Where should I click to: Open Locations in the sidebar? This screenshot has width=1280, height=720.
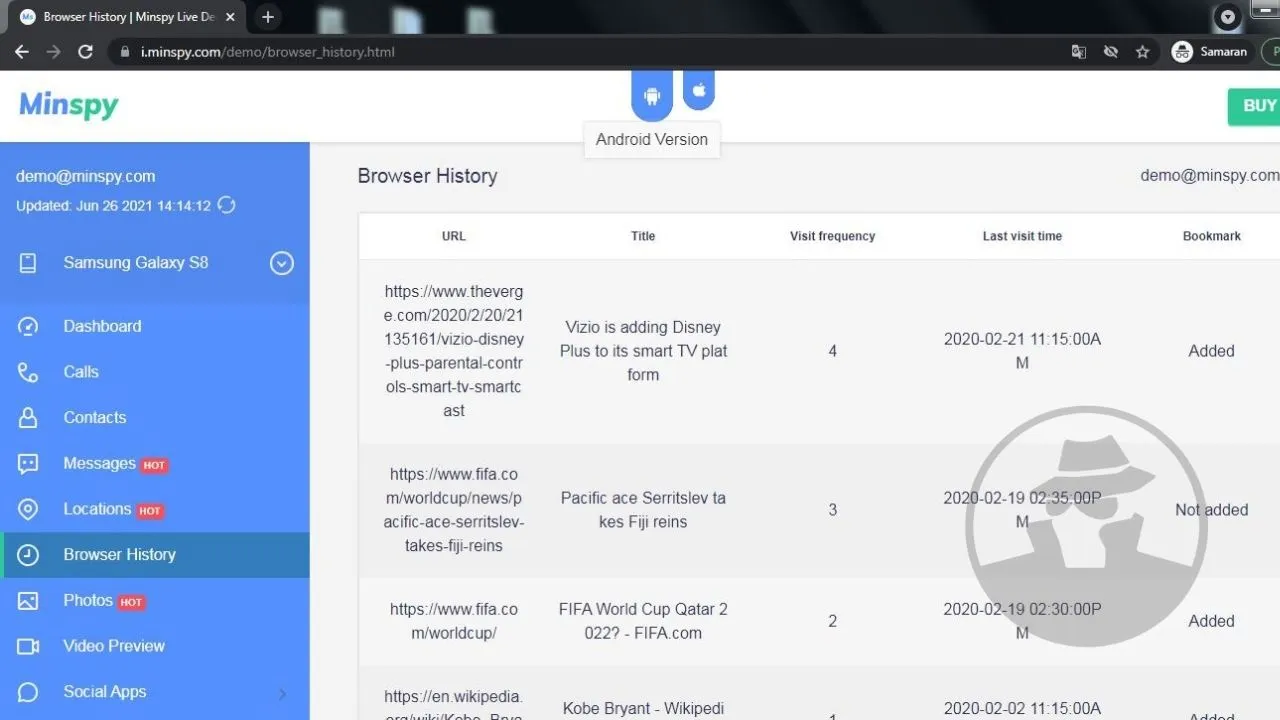point(97,509)
